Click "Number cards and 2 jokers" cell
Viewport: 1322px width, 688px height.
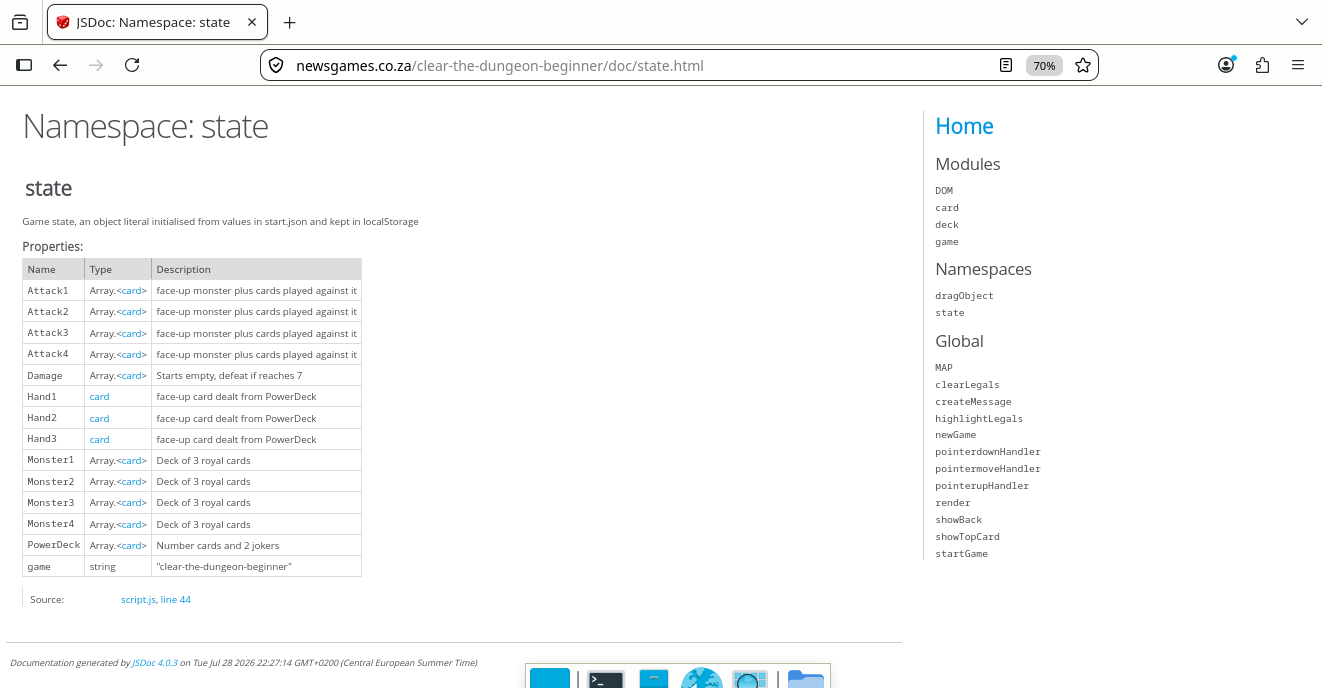[257, 546]
